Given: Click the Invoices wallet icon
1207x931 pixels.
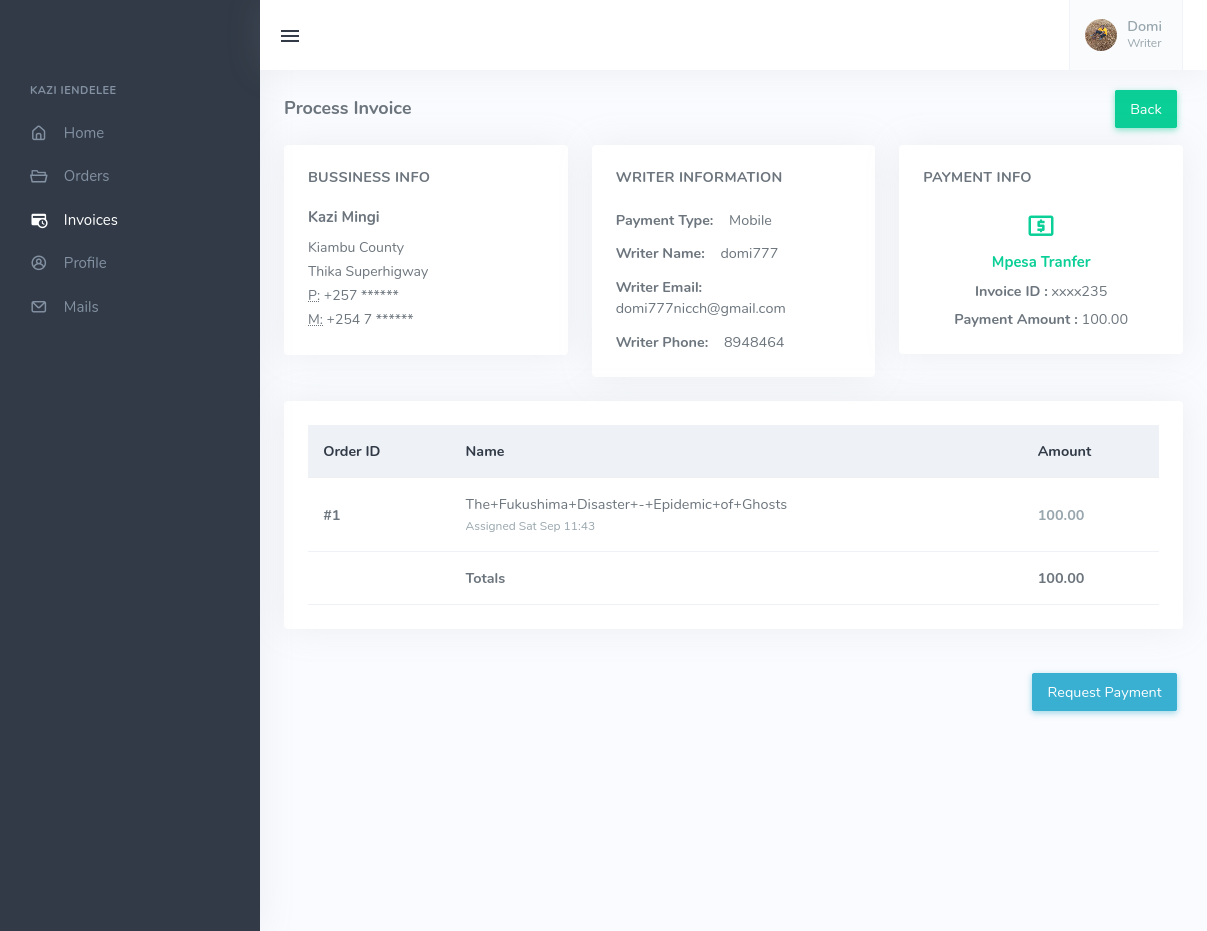Looking at the screenshot, I should 39,220.
